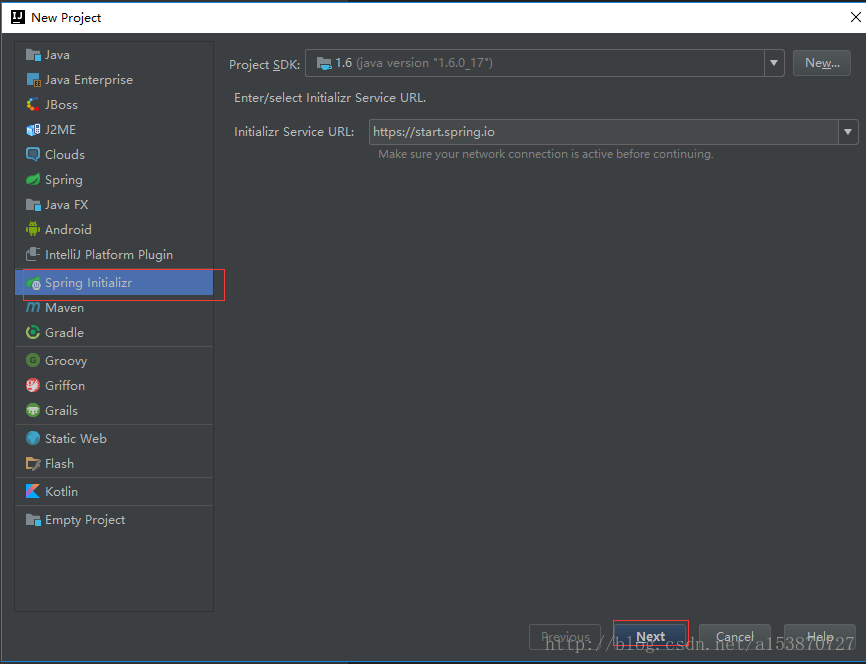Screen dimensions: 866x664
Task: Select Android project type
Action: [x=114, y=229]
